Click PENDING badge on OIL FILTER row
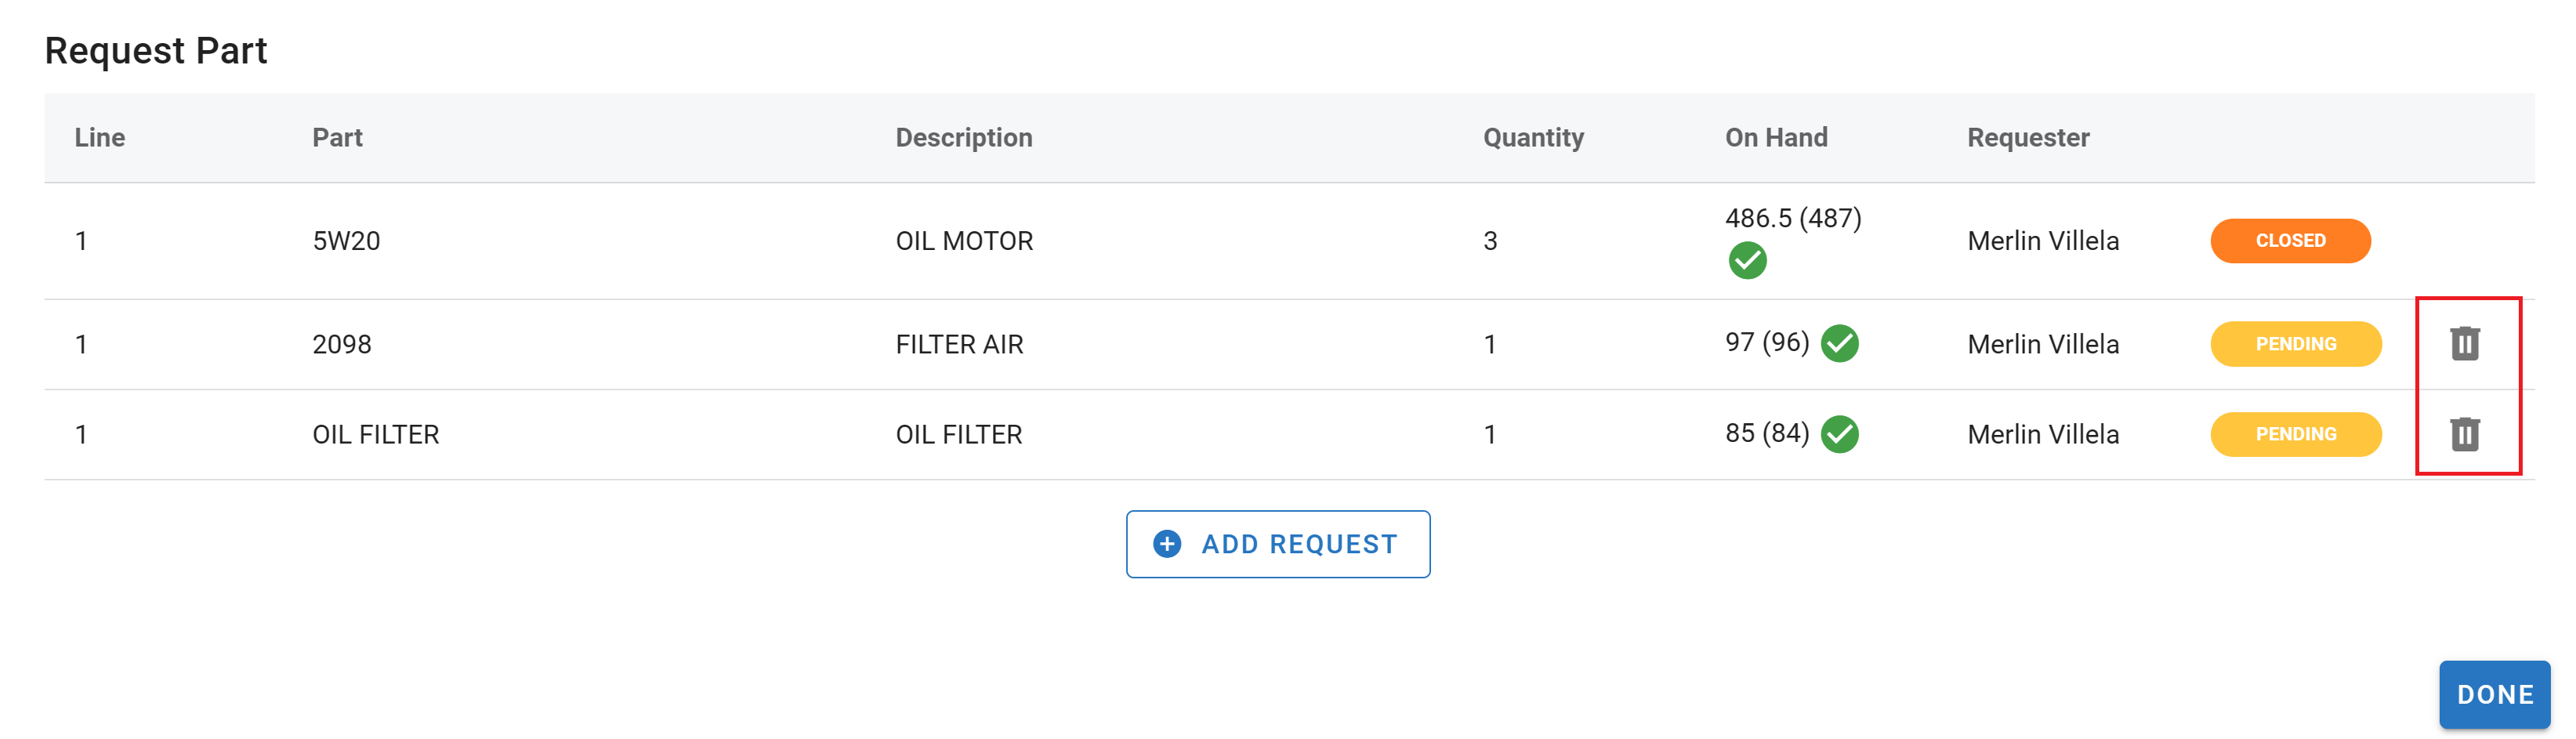 click(x=2295, y=434)
